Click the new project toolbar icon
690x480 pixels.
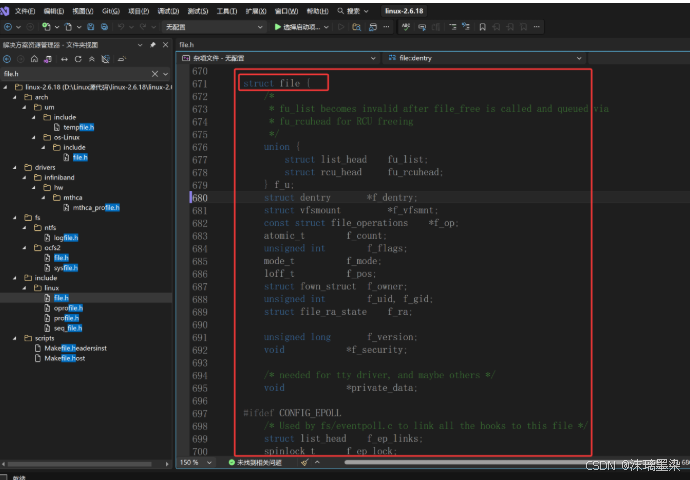[x=46, y=27]
